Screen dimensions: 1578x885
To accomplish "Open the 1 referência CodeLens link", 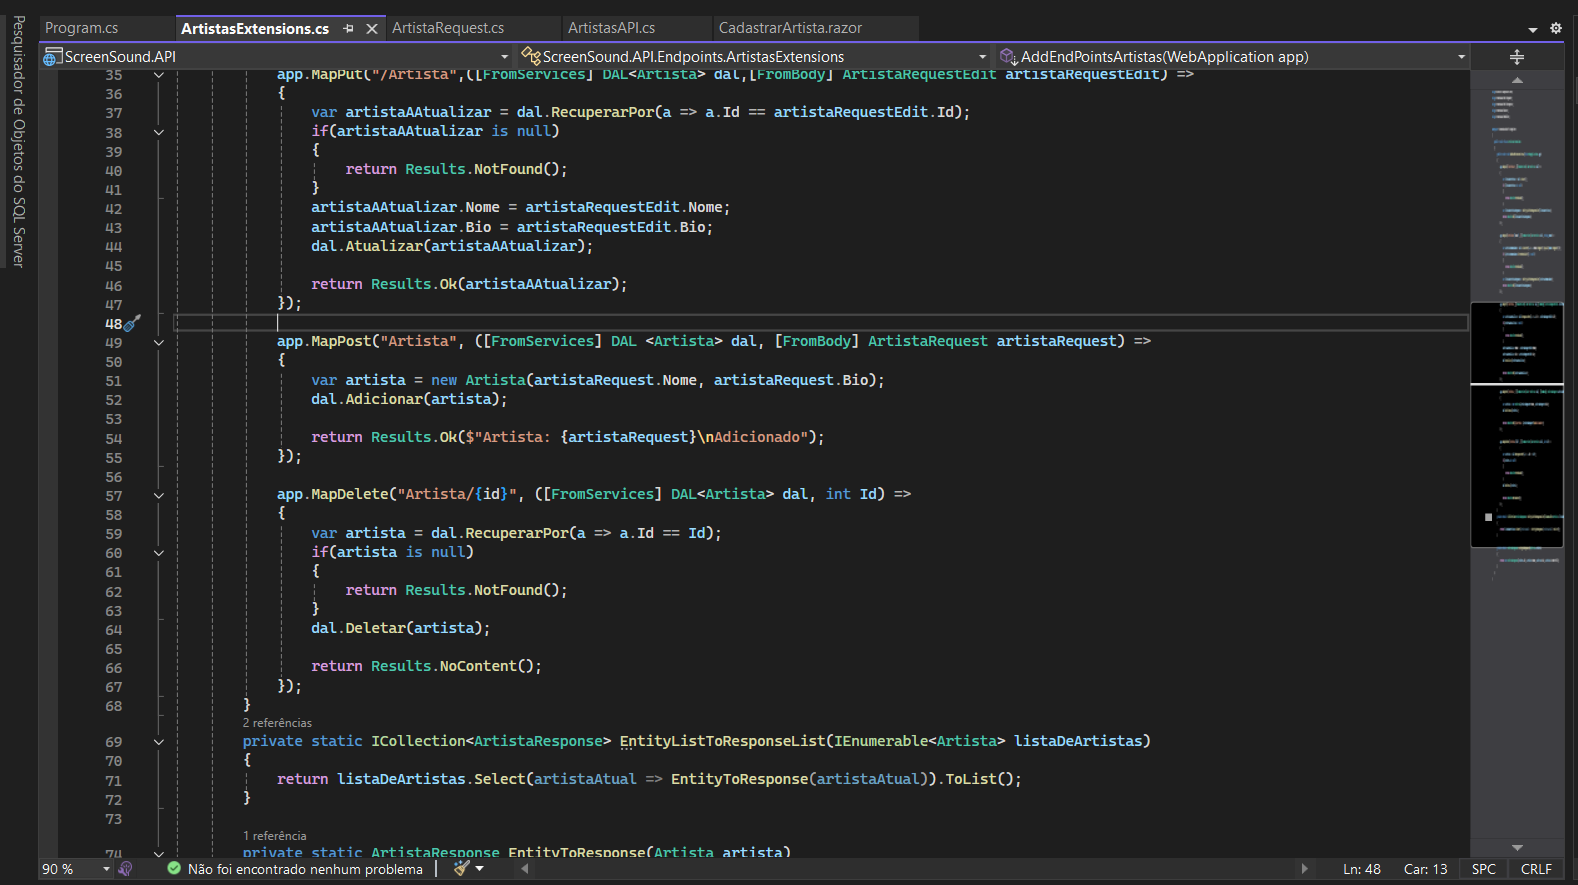I will (274, 836).
